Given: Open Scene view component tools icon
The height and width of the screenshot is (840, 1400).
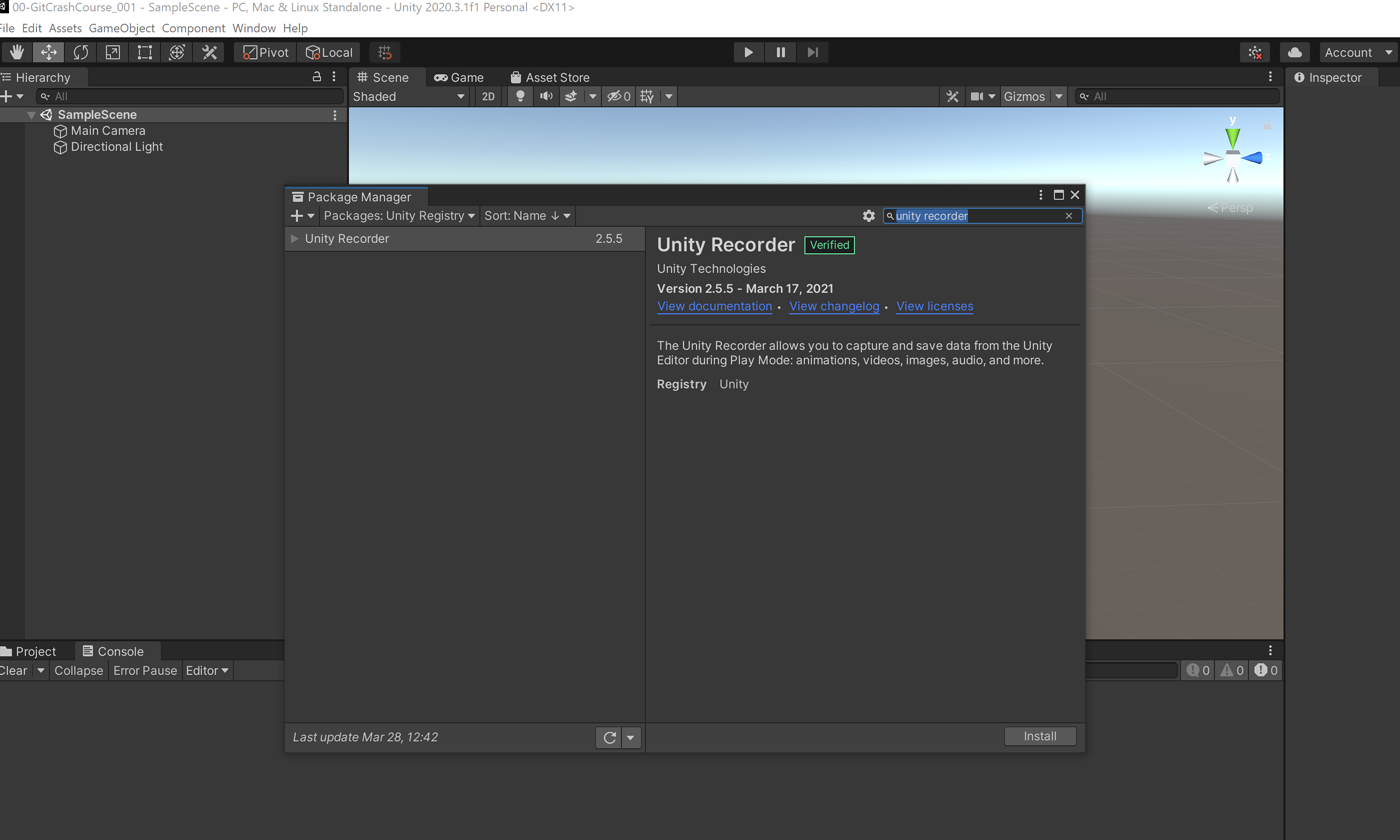Looking at the screenshot, I should pyautogui.click(x=952, y=96).
